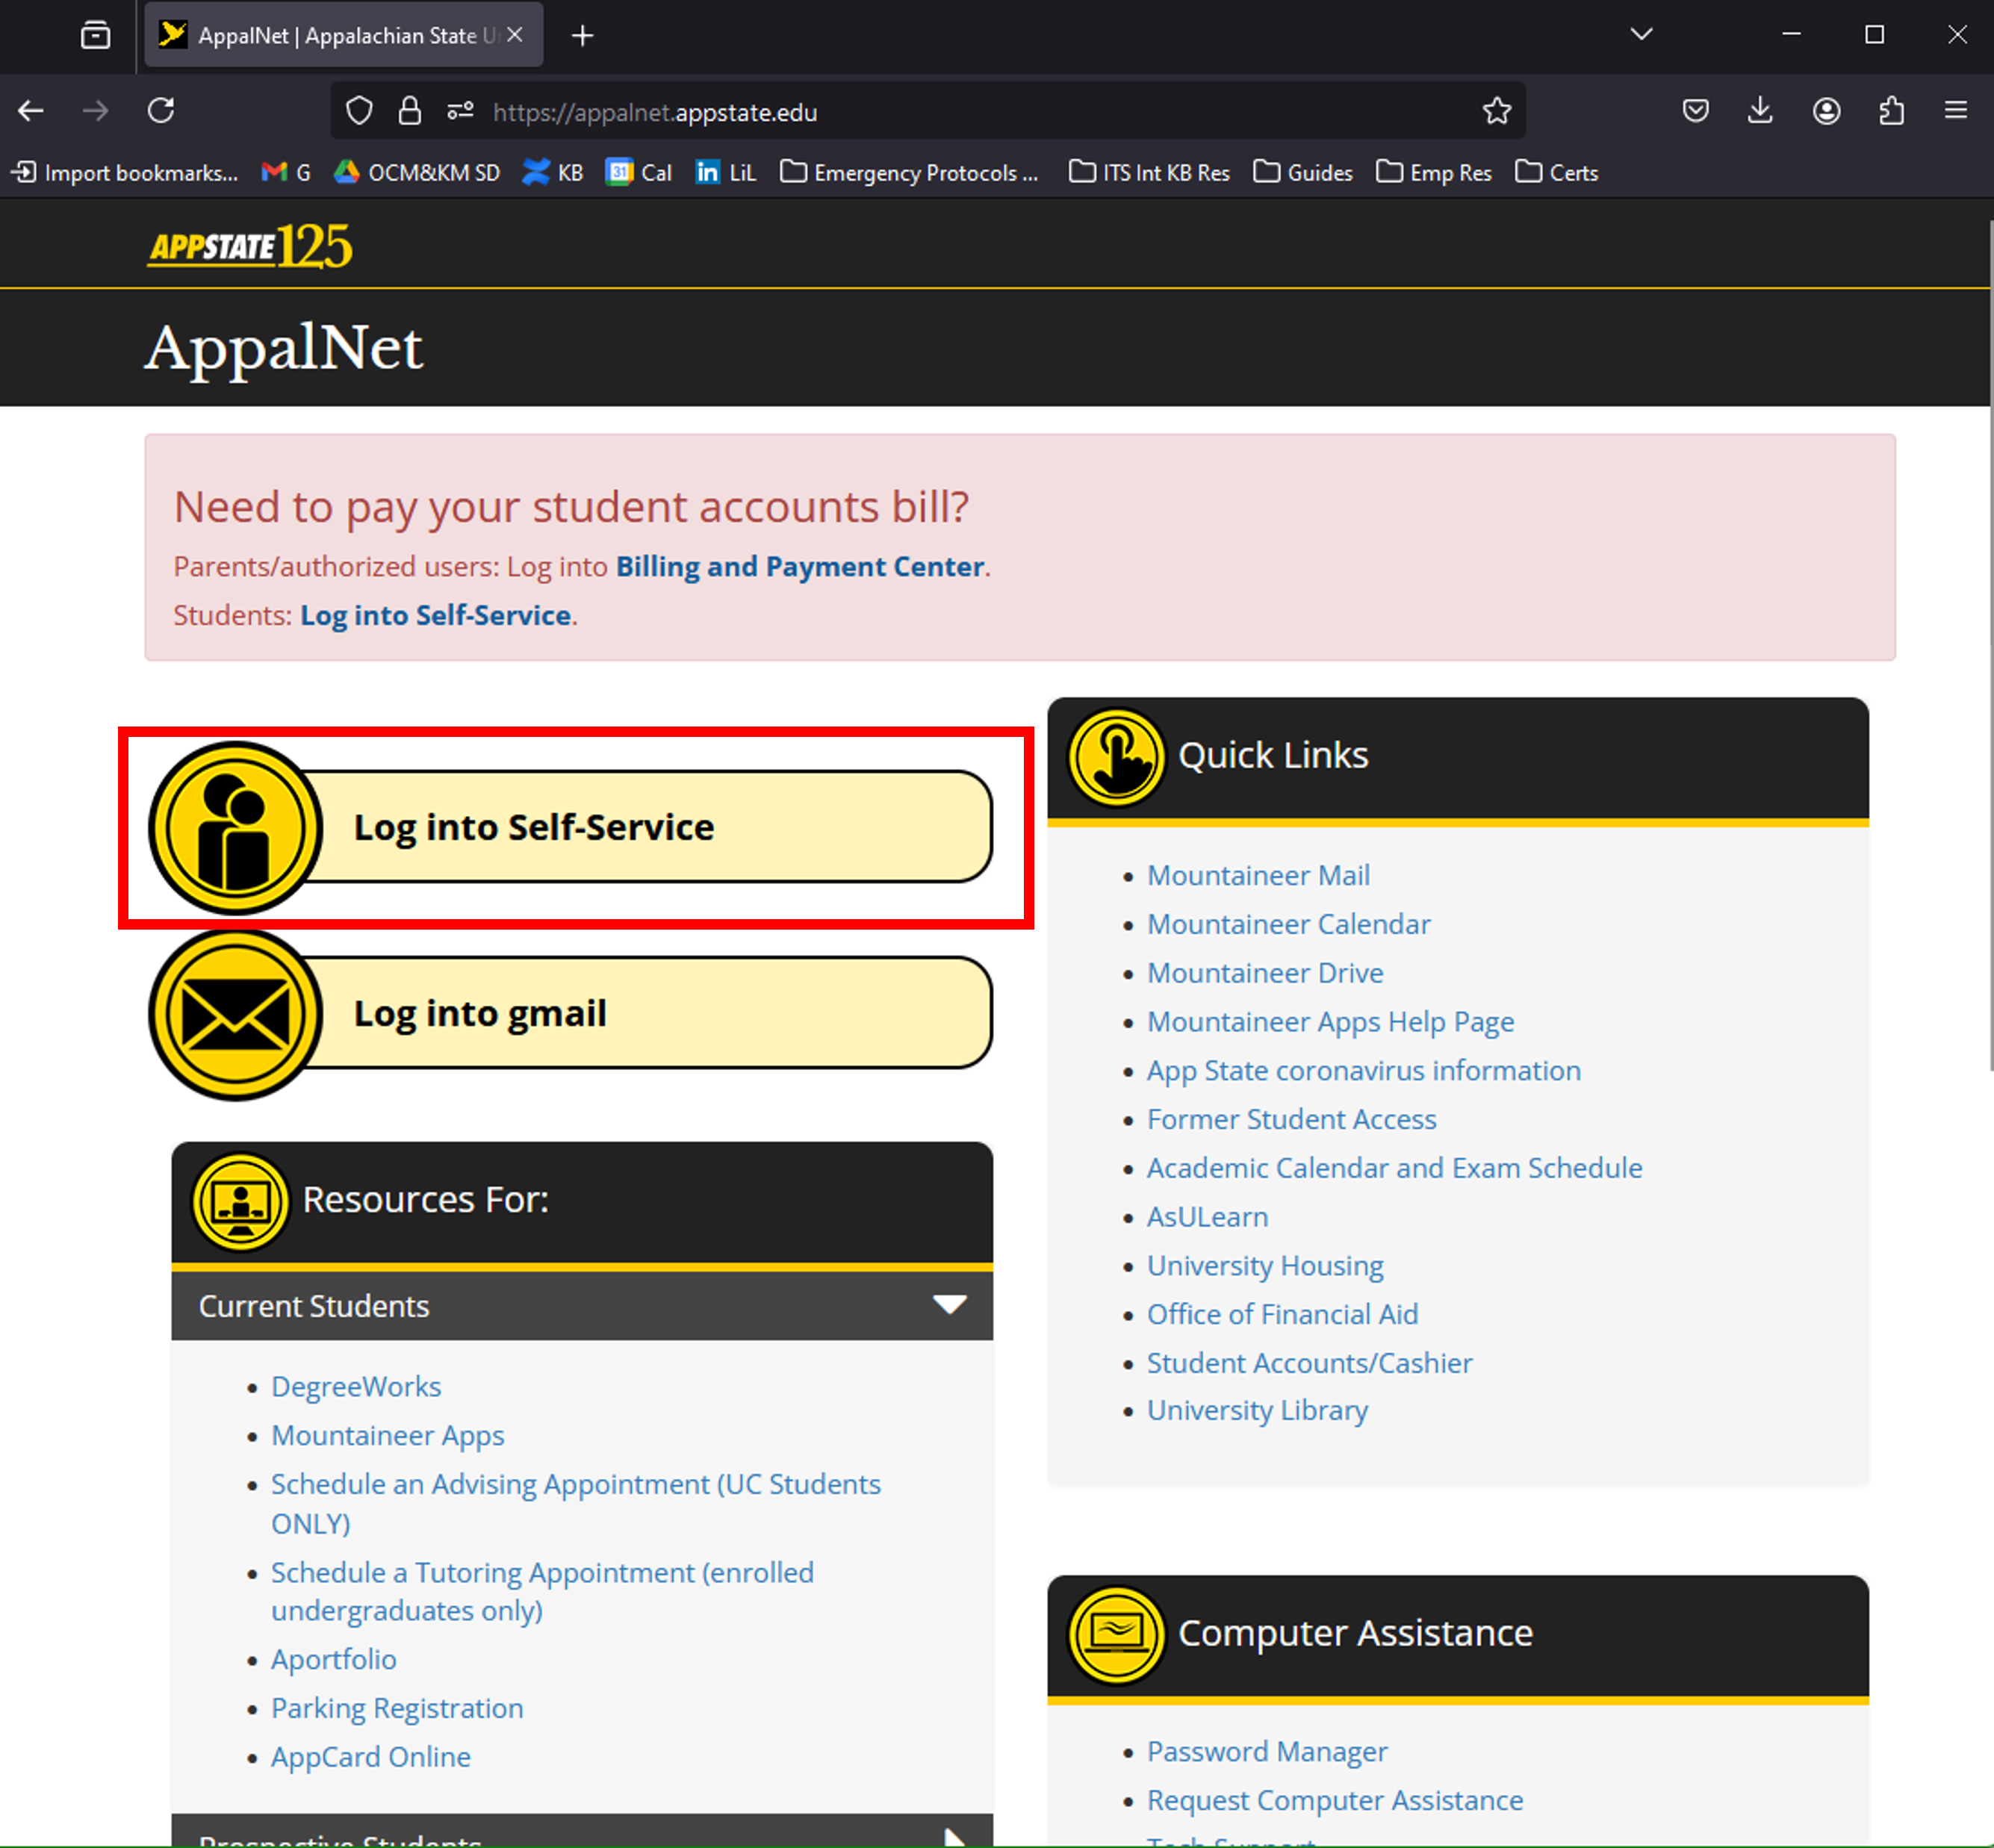Screen dimensions: 1994x1848
Task: Open the Request Computer Assistance link
Action: click(1335, 1801)
